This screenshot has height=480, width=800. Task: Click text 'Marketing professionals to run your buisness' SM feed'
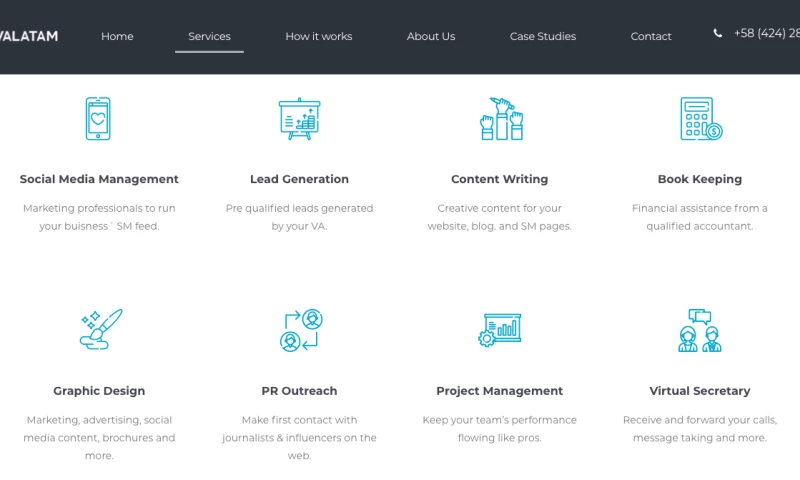99,217
